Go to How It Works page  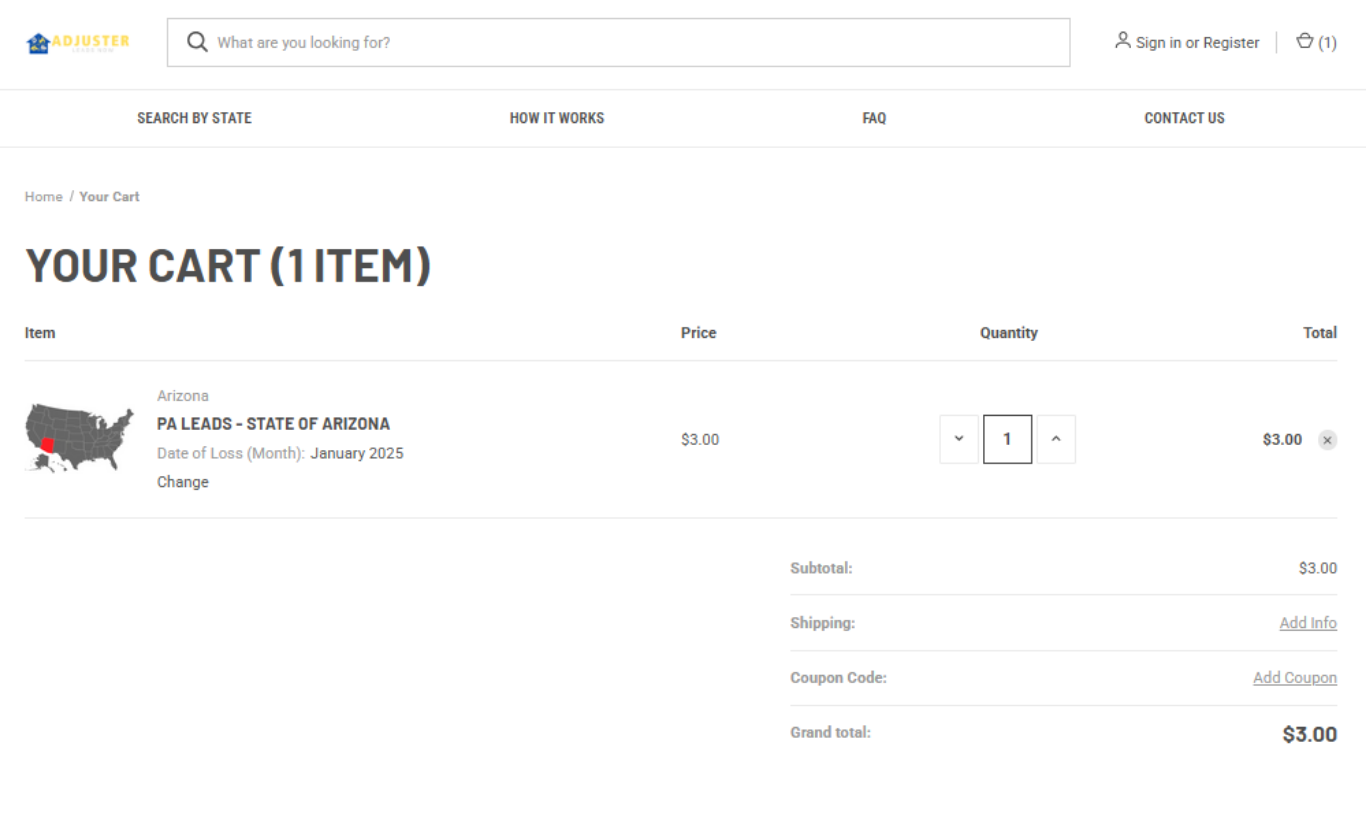tap(557, 118)
